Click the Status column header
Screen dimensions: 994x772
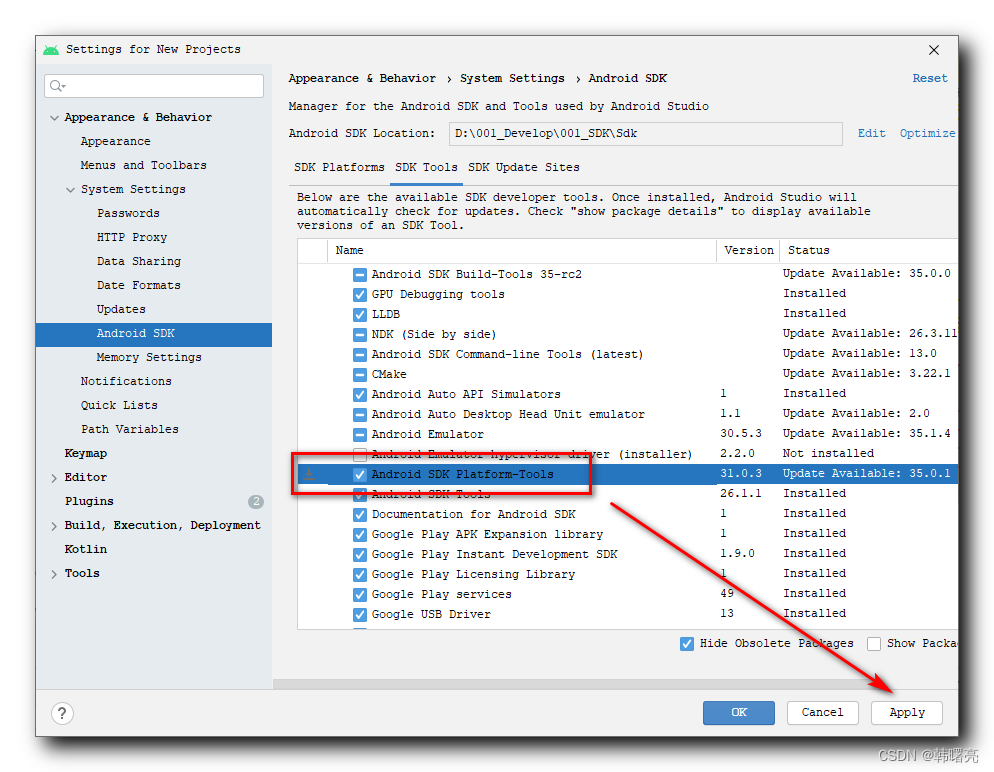[868, 250]
